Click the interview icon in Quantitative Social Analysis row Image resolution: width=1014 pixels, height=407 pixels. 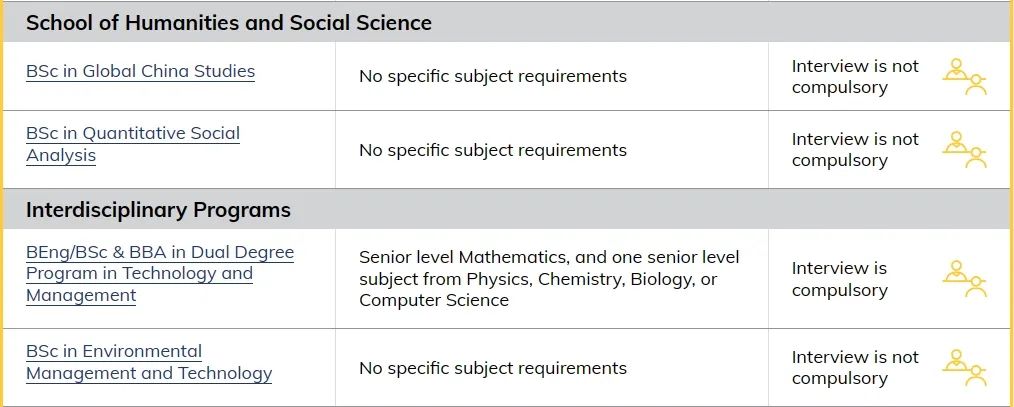click(x=964, y=149)
